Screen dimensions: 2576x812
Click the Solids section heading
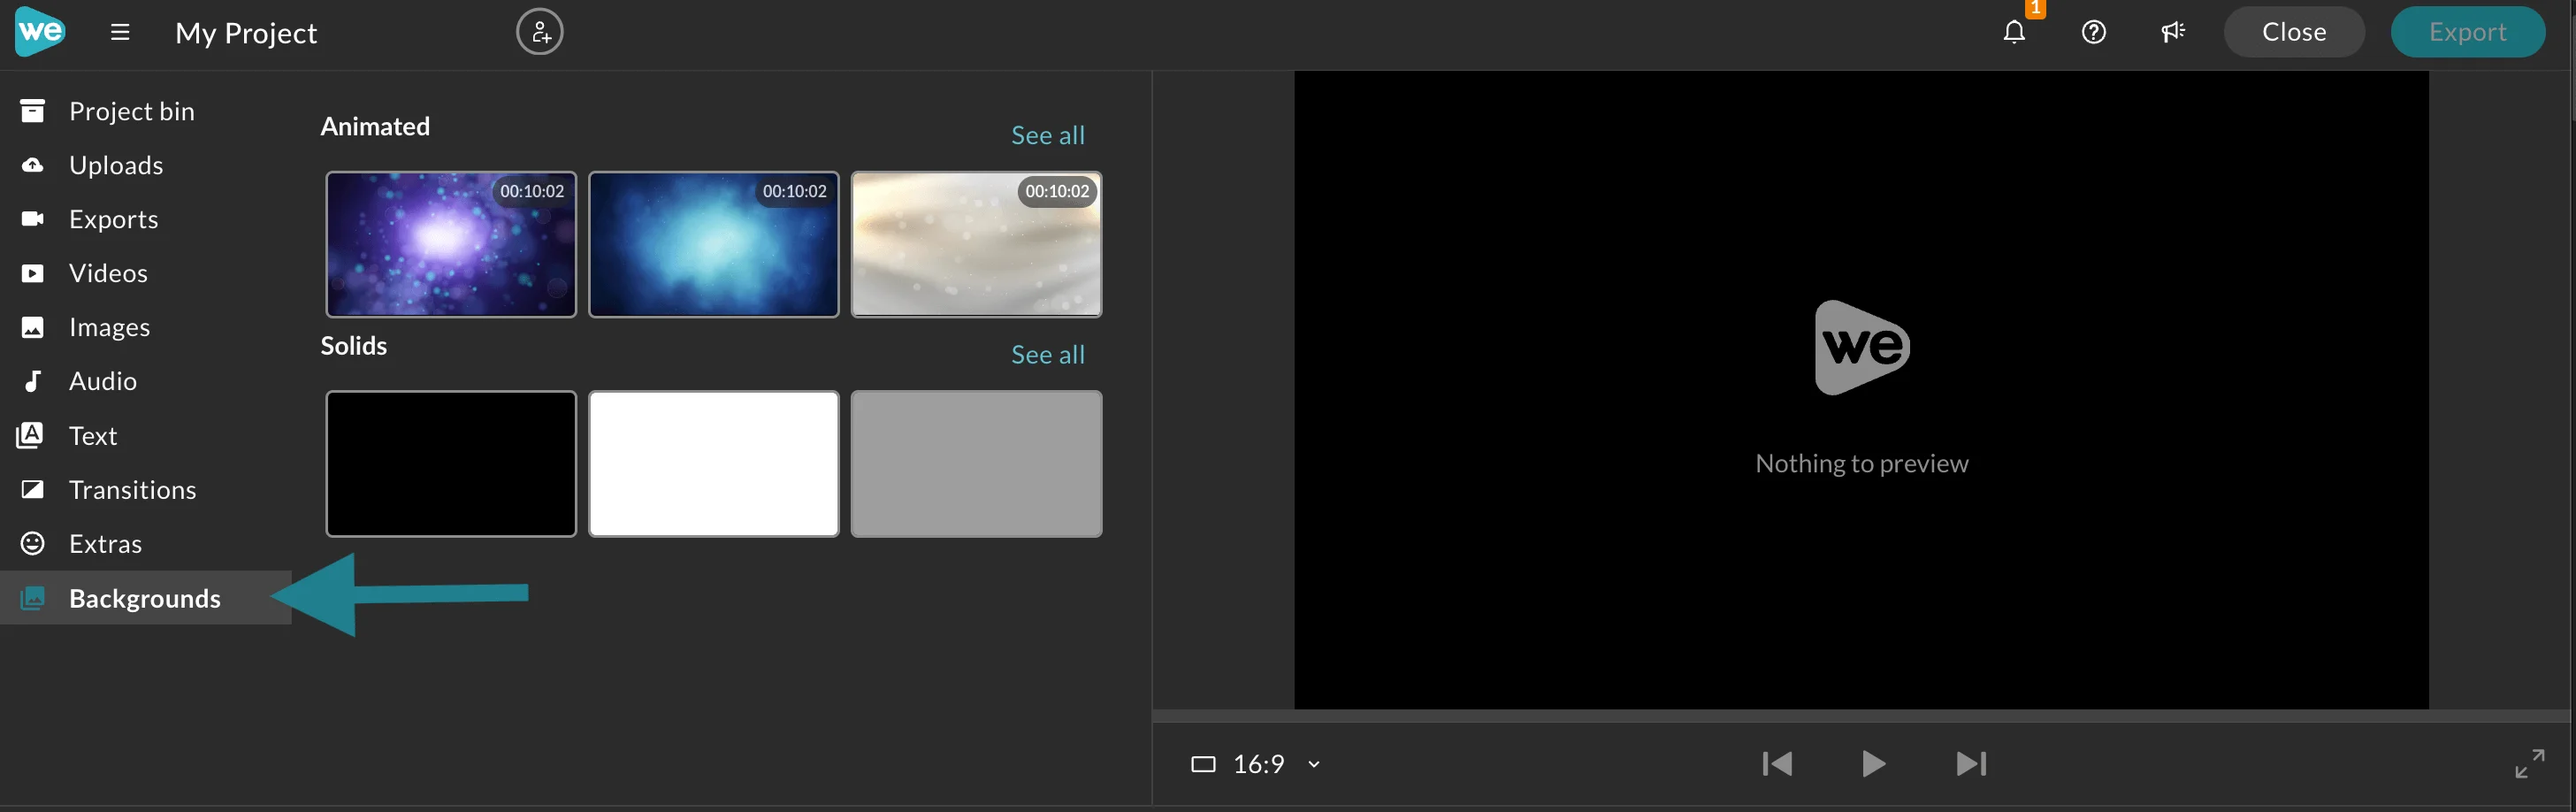click(353, 345)
